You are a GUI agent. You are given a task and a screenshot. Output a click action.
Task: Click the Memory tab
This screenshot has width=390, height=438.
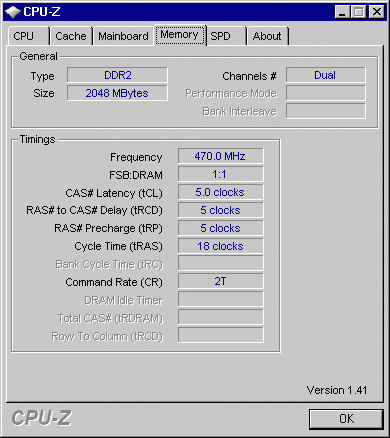[x=179, y=35]
